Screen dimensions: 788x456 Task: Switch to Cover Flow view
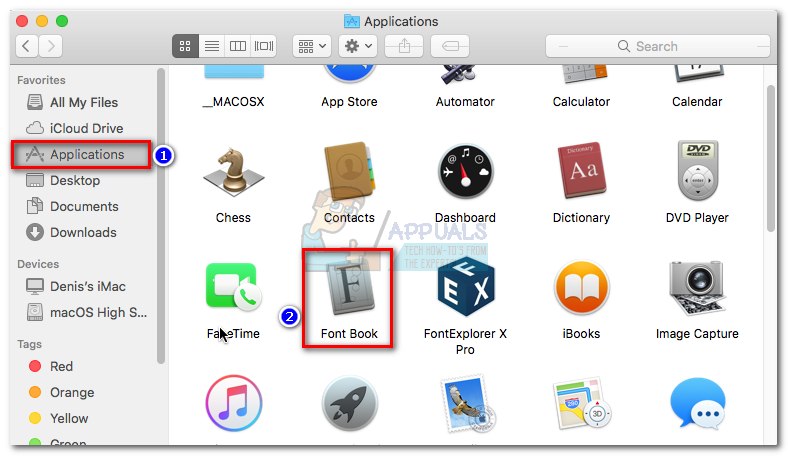pyautogui.click(x=264, y=46)
